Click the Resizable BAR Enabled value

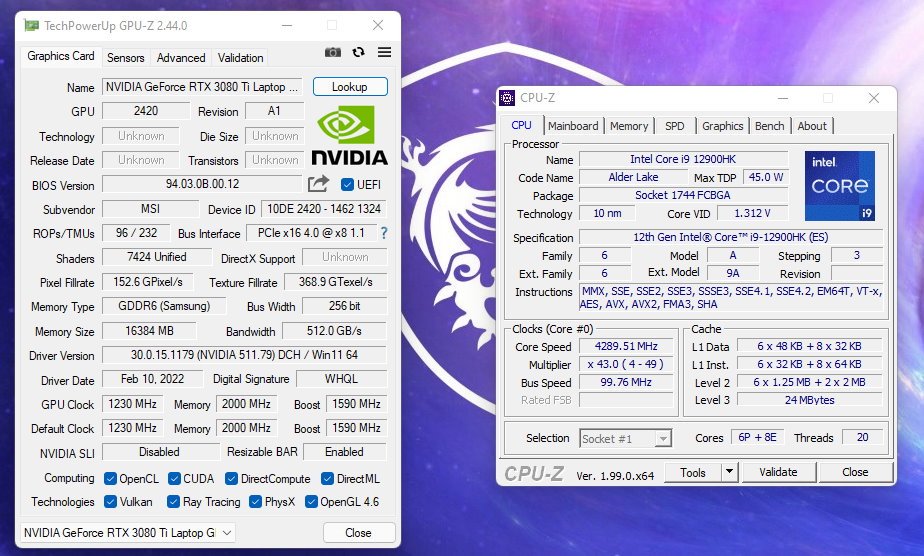click(x=345, y=452)
